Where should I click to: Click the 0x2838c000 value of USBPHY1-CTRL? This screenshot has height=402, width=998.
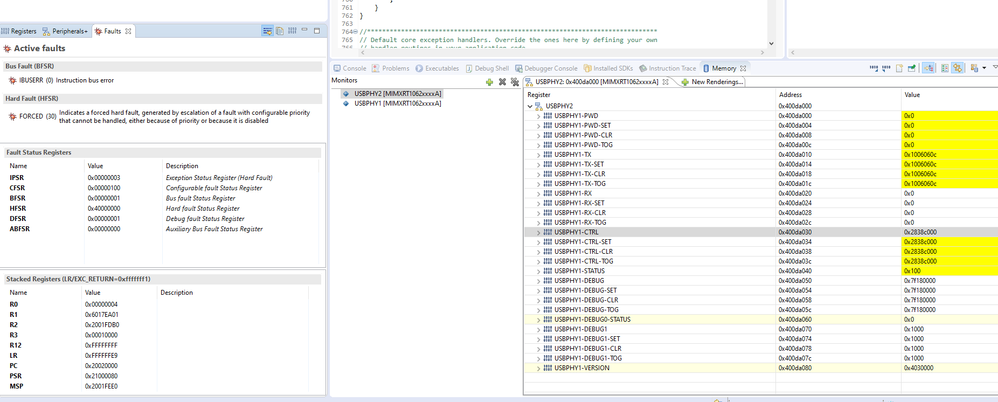920,232
